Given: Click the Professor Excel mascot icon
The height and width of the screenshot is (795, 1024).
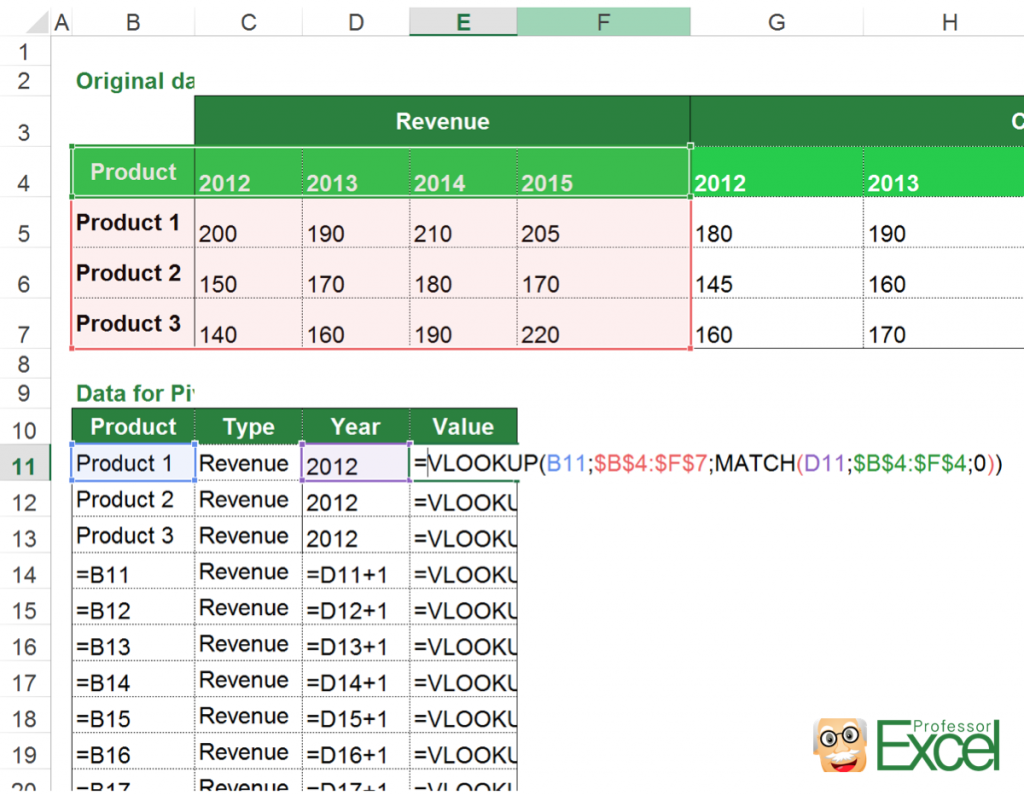Looking at the screenshot, I should [x=838, y=744].
